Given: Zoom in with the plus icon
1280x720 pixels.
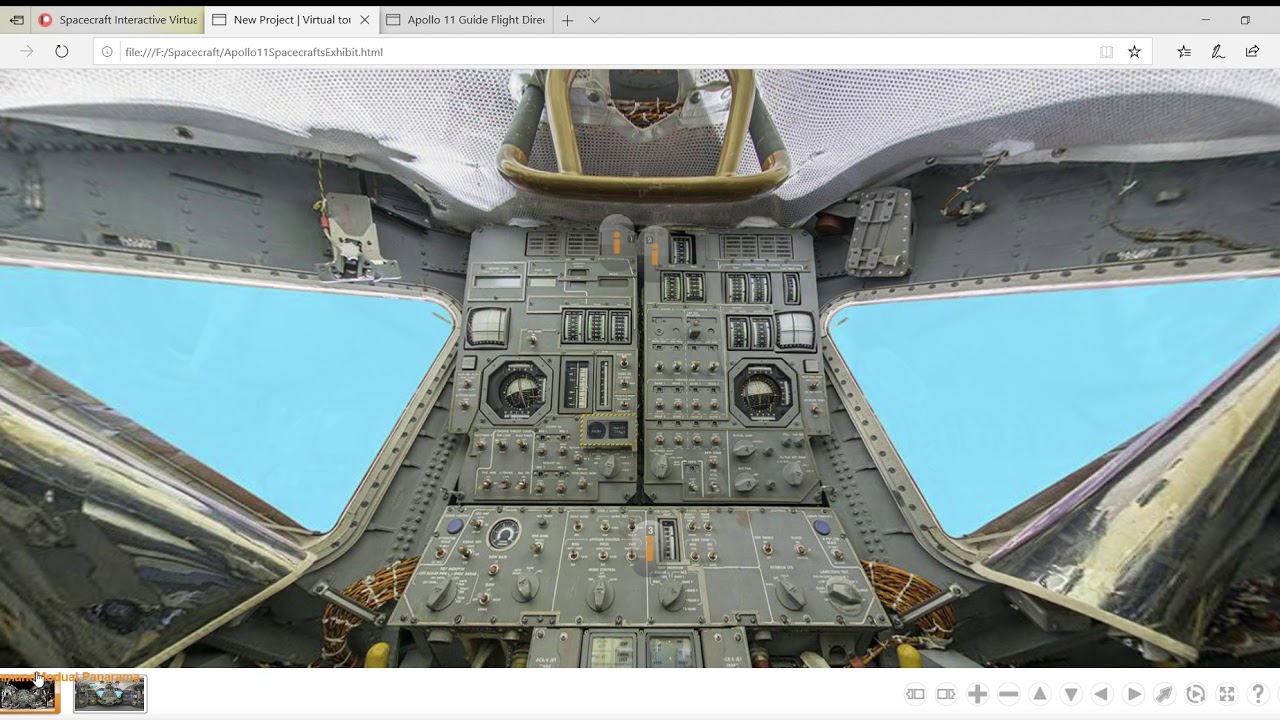Looking at the screenshot, I should [x=977, y=694].
